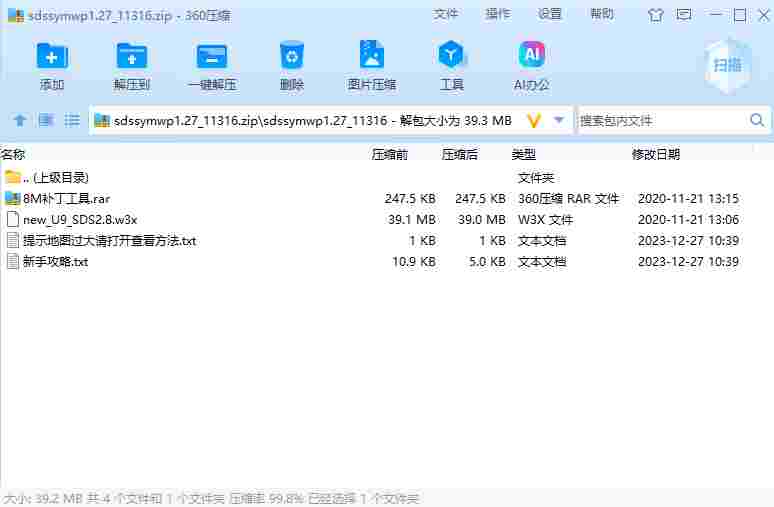The width and height of the screenshot is (774, 507).
Task: Sort by 类型 (Type) column header
Action: 524,155
